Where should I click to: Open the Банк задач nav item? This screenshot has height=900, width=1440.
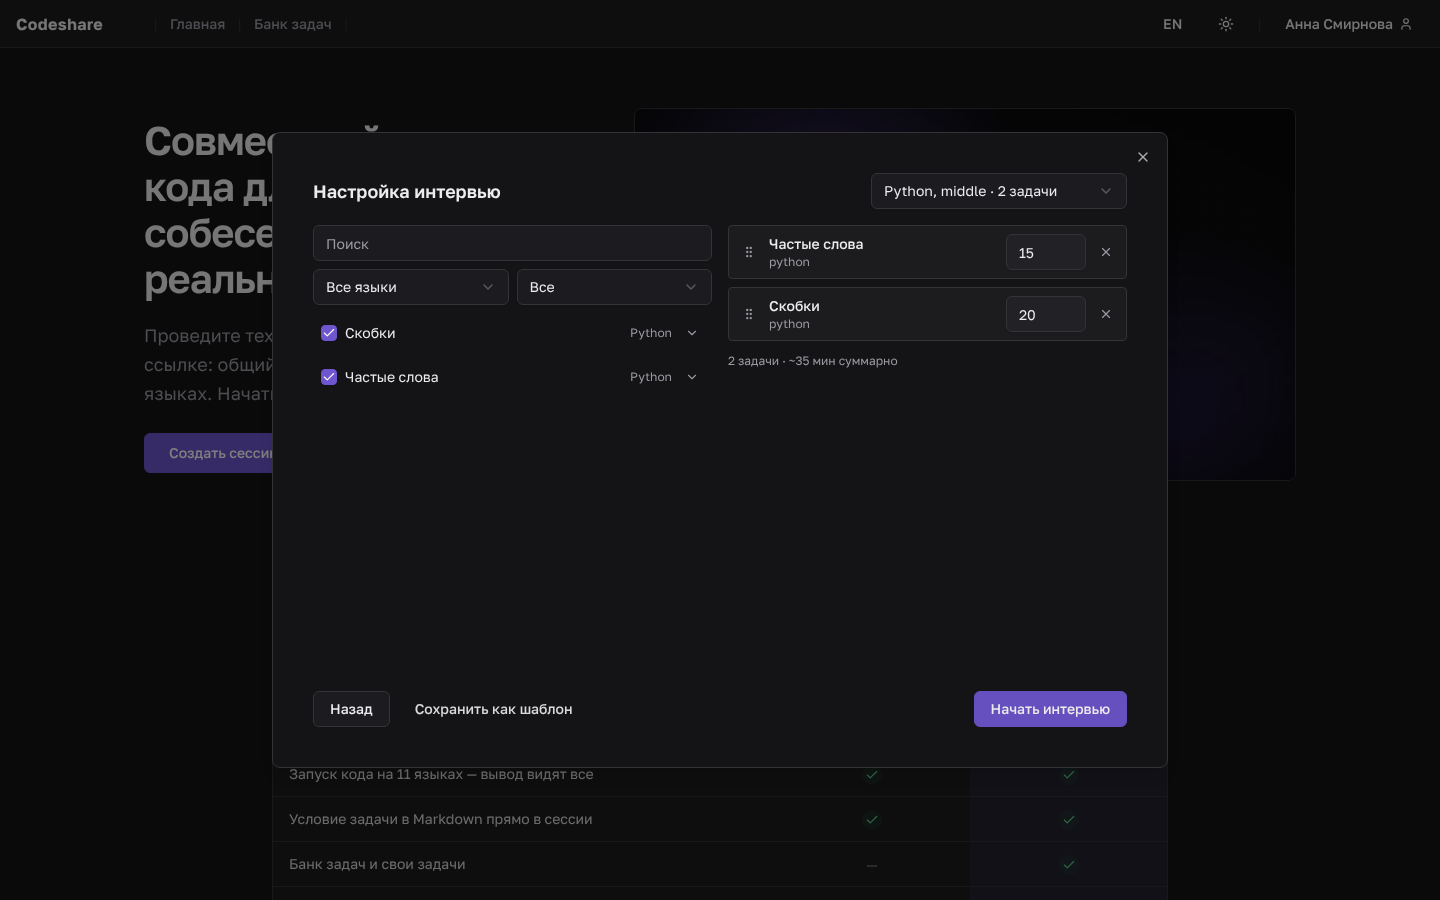tap(293, 24)
